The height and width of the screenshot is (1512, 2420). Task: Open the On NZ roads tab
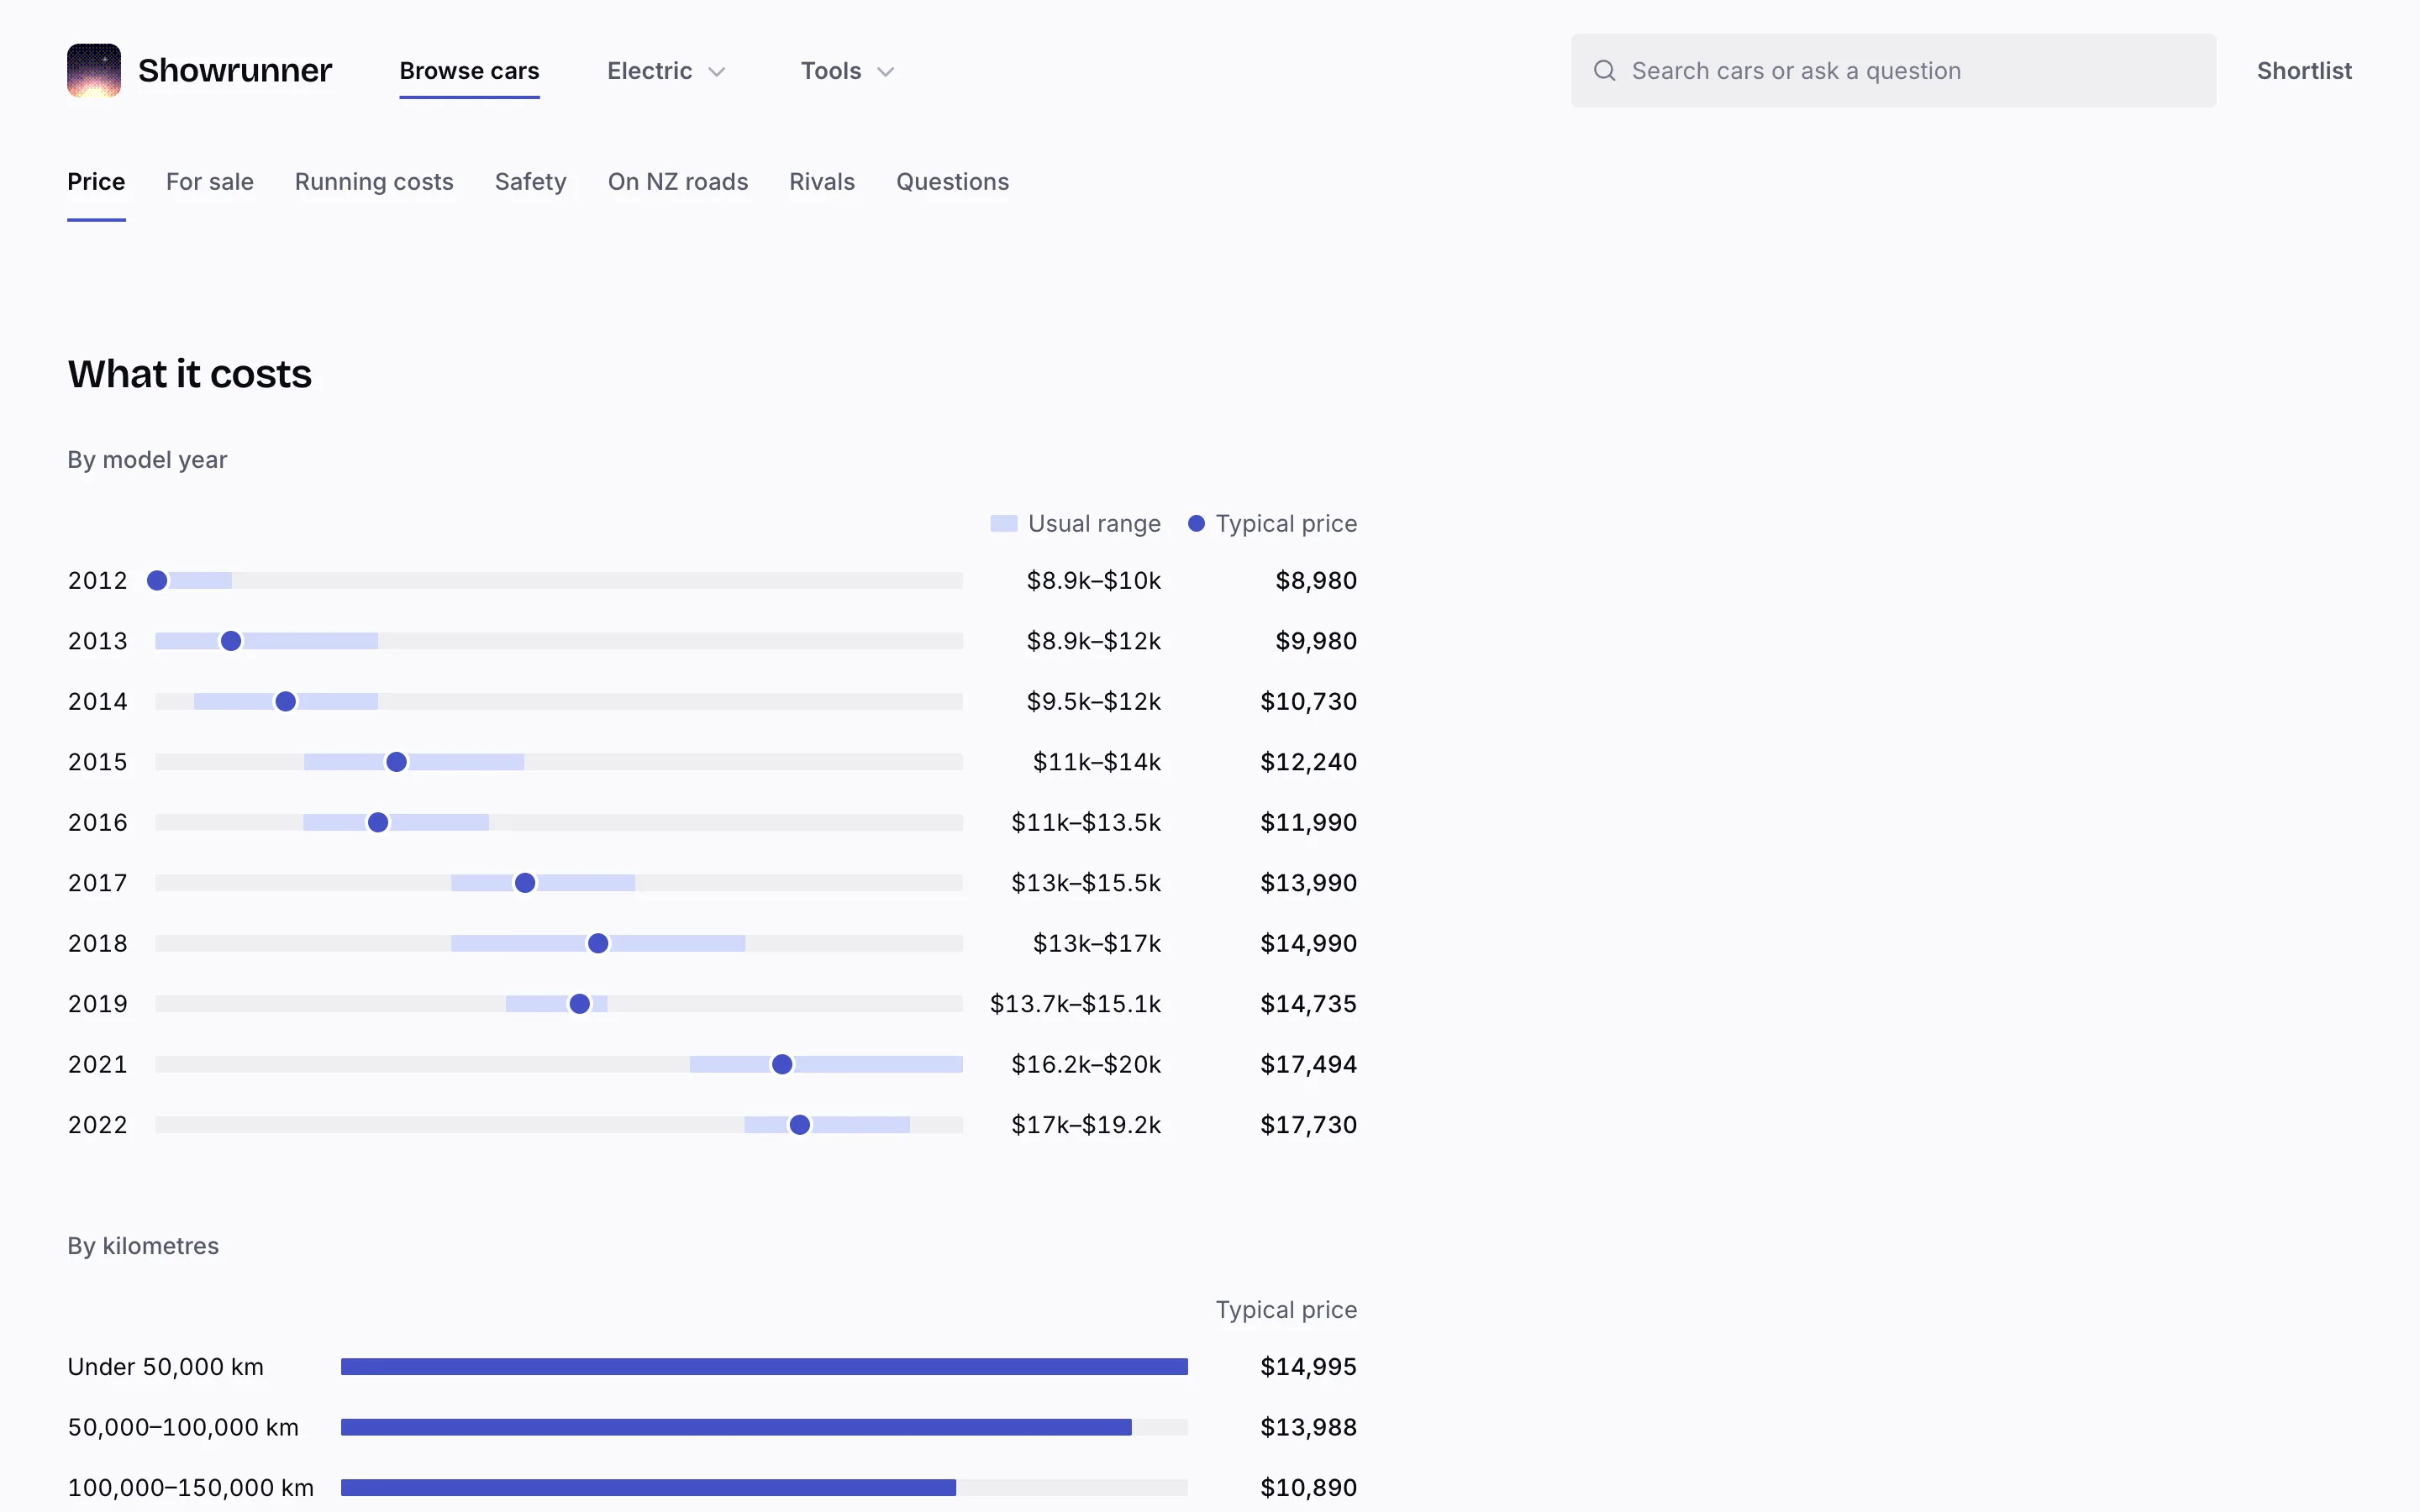coord(678,182)
